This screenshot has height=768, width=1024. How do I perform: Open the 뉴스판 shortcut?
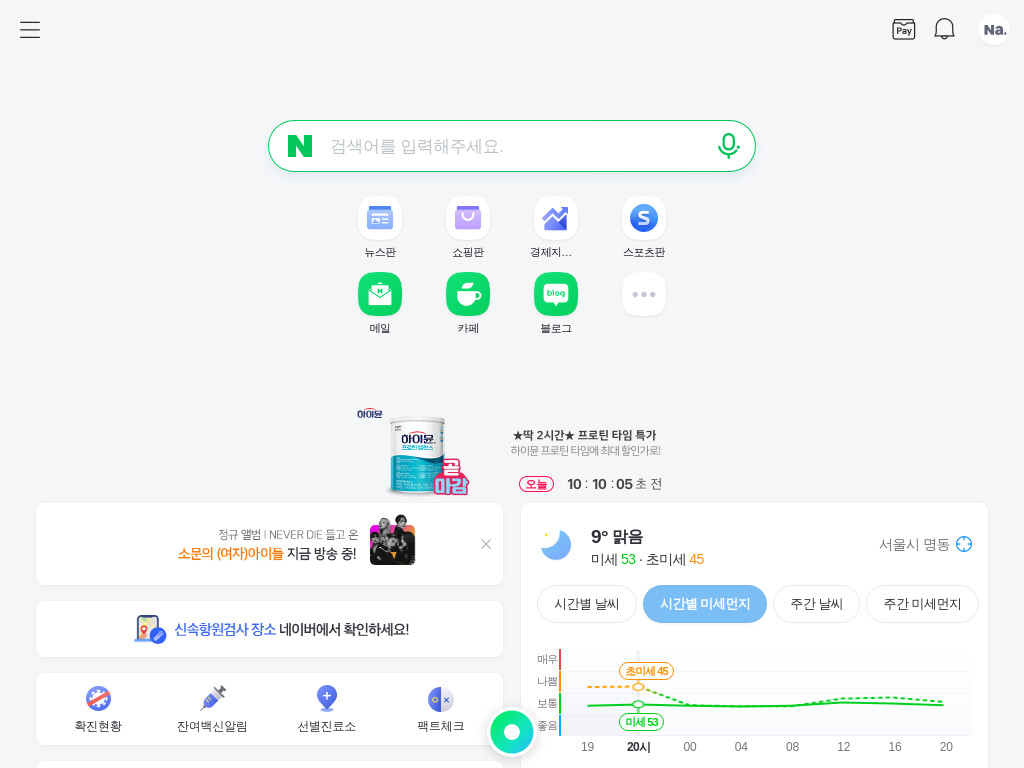(380, 227)
